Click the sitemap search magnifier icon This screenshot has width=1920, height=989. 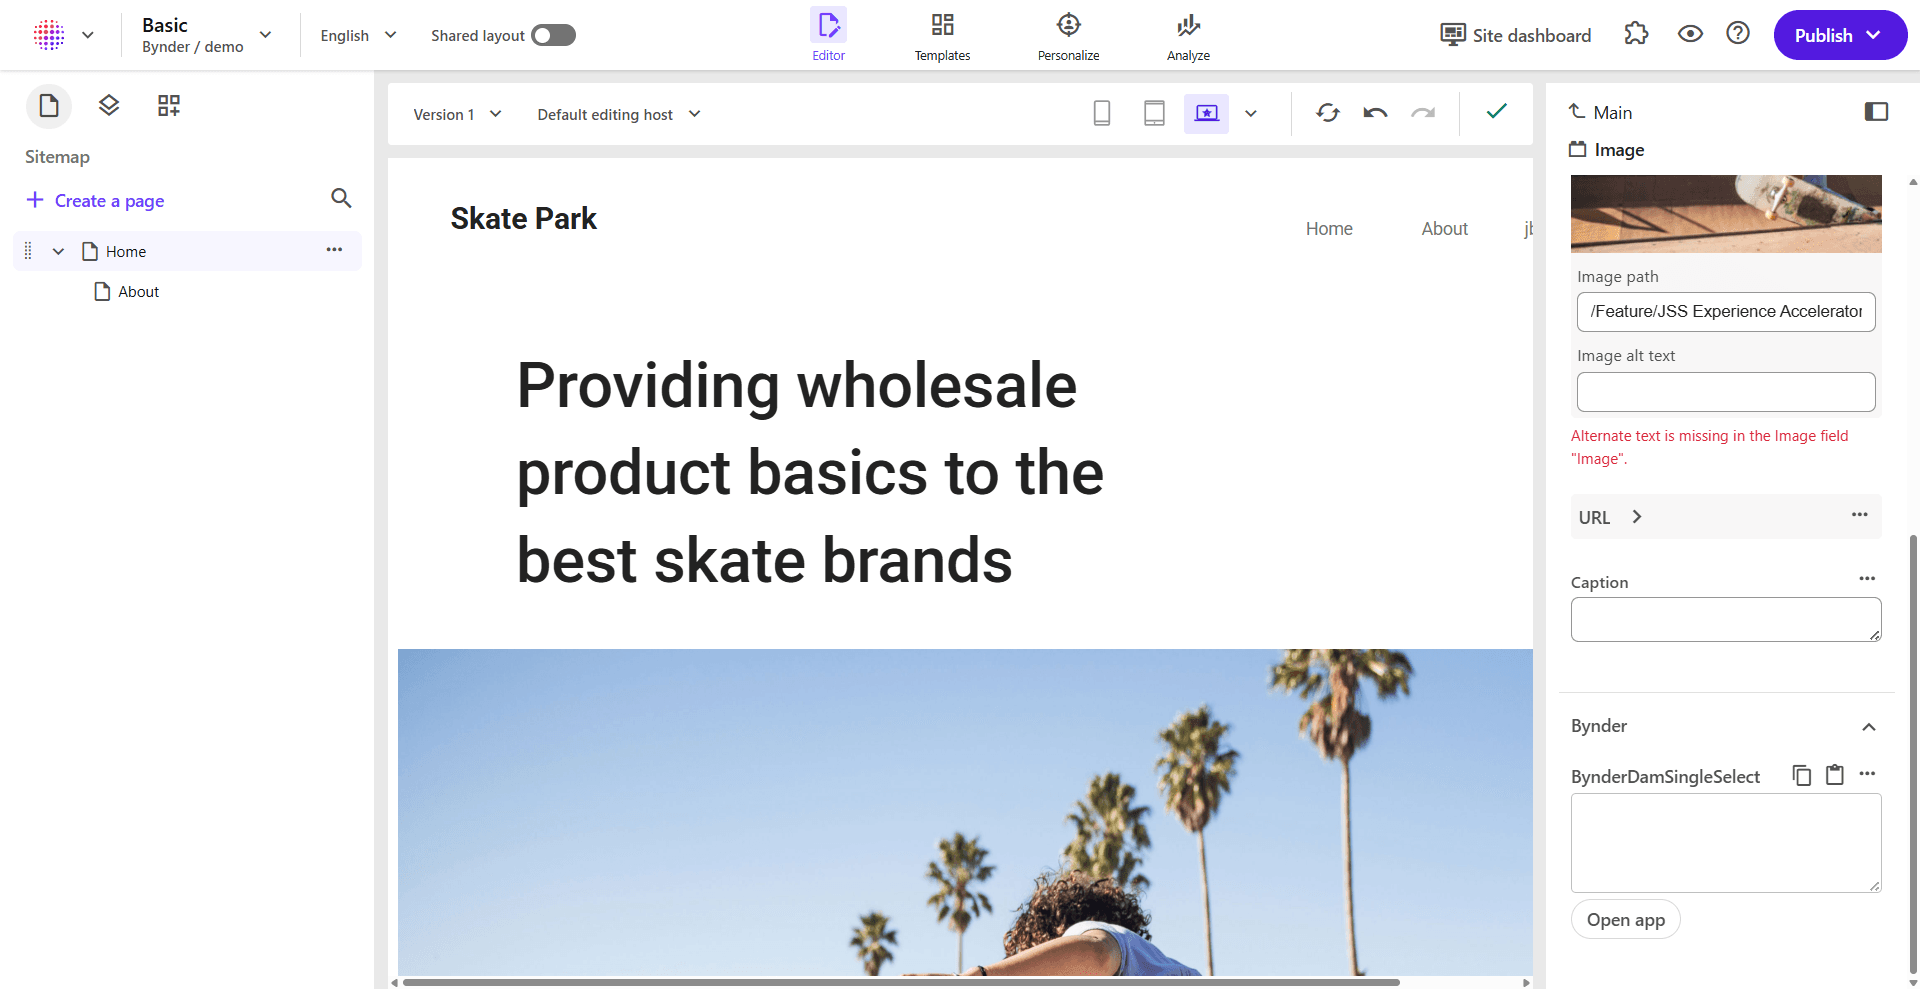point(341,198)
